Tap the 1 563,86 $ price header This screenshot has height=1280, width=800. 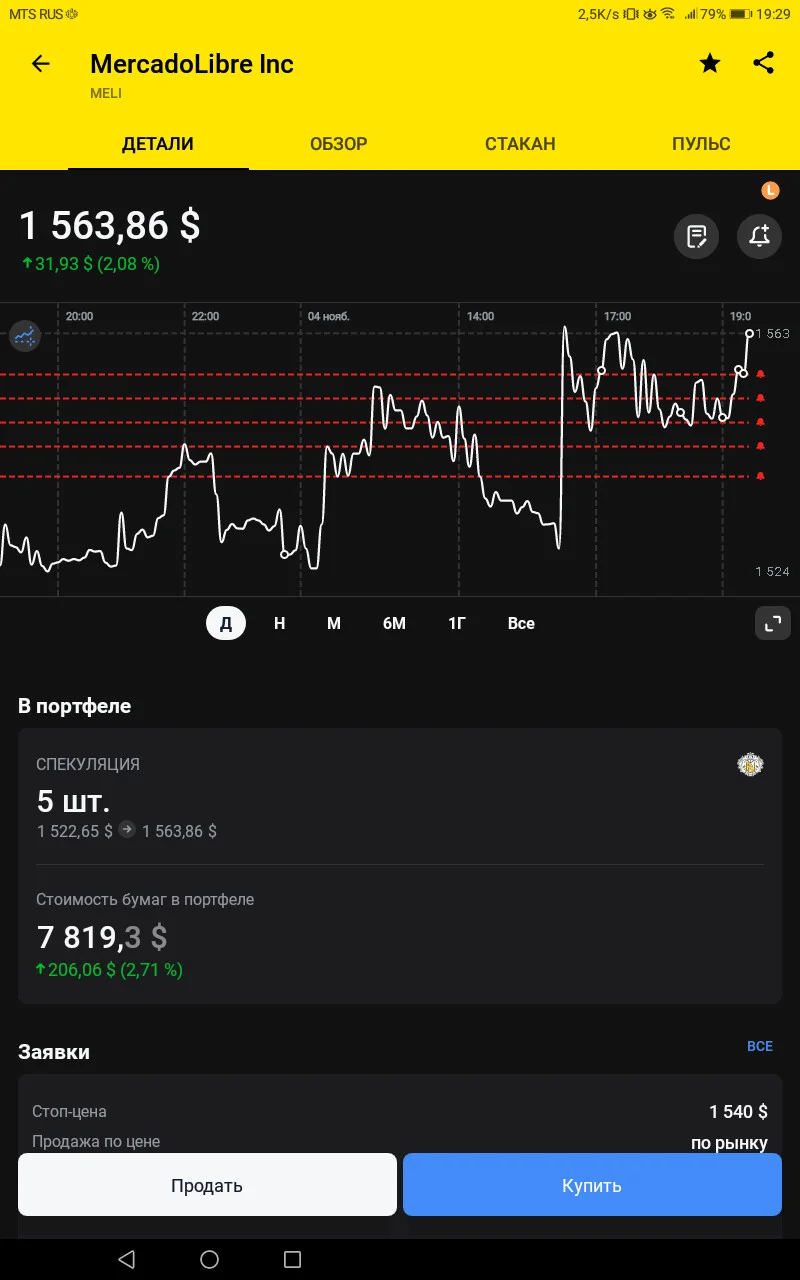click(x=110, y=225)
